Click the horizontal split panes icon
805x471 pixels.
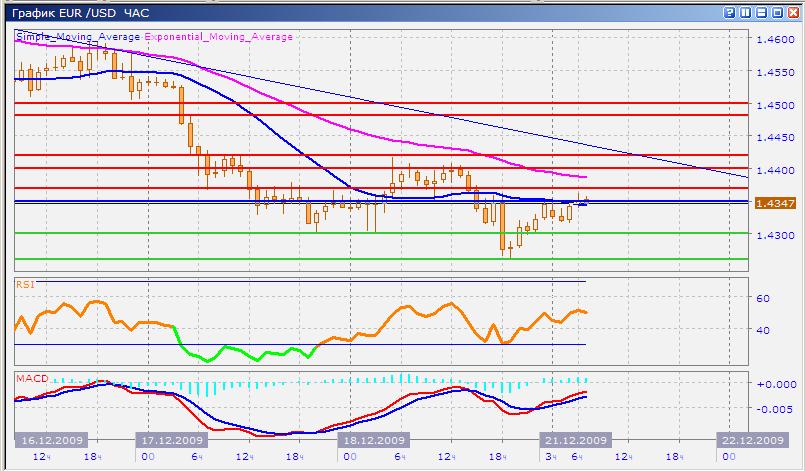(x=760, y=12)
